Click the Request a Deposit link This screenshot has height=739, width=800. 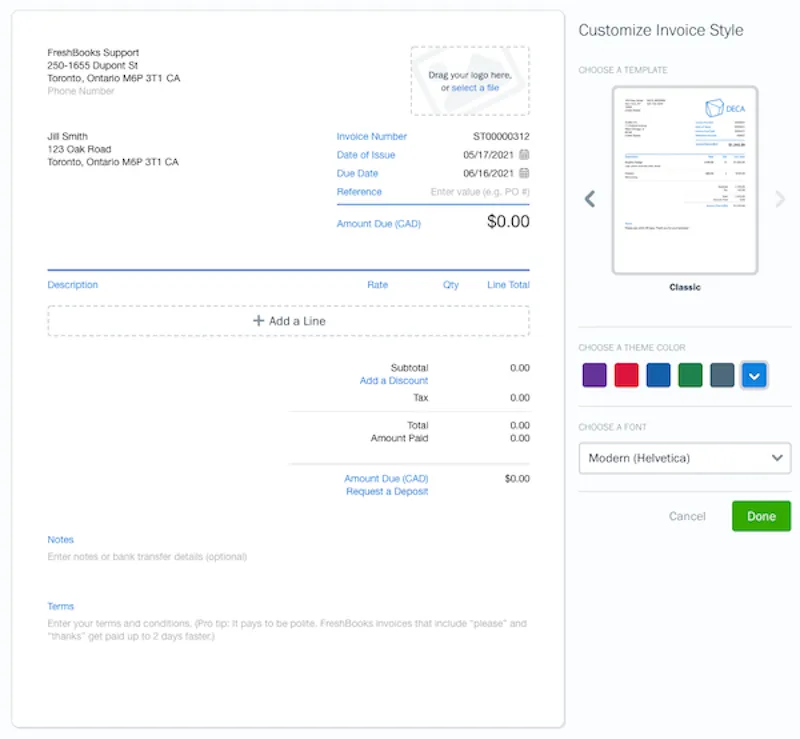387,492
